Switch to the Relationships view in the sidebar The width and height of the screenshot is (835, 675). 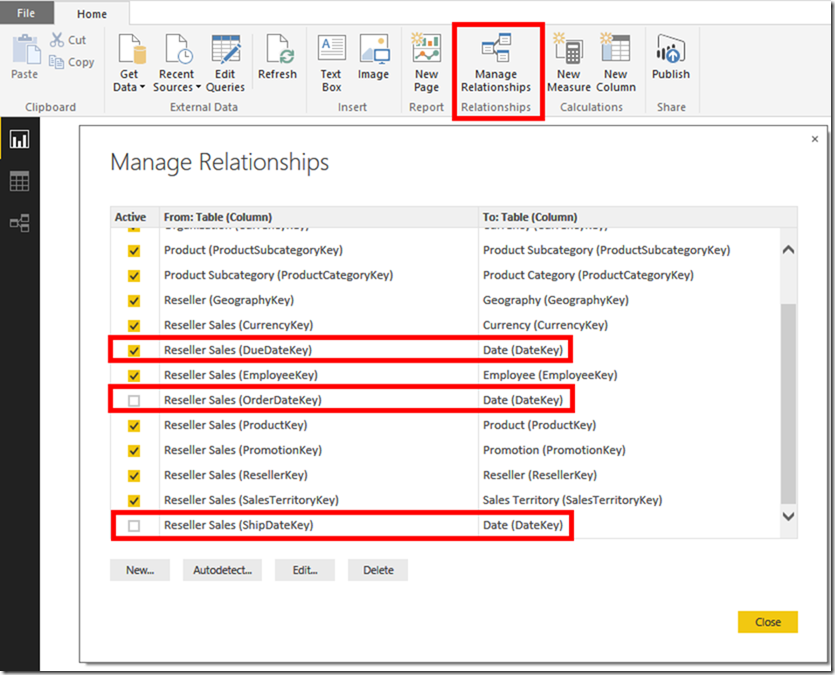[x=20, y=223]
